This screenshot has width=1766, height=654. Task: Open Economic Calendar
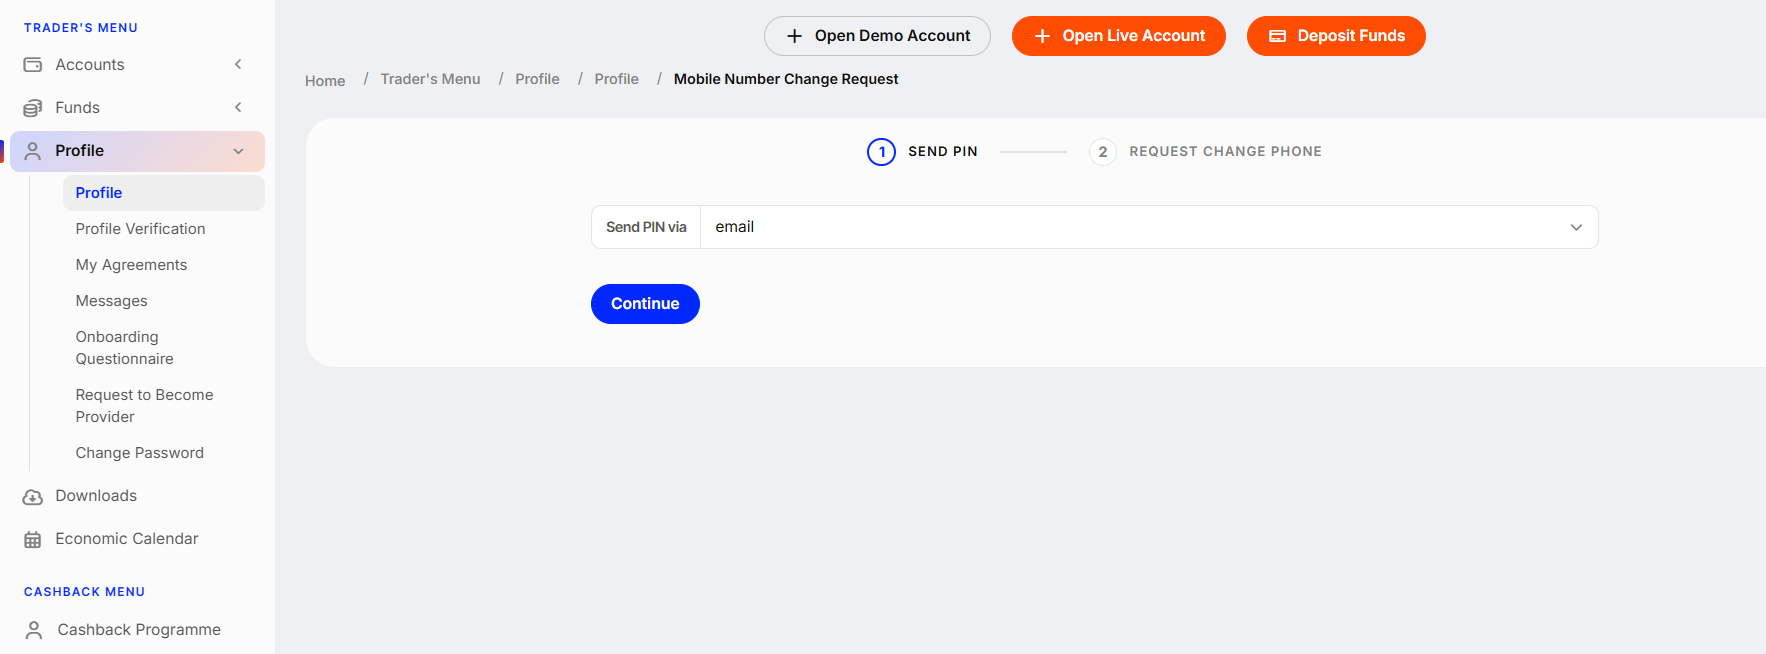tap(127, 539)
